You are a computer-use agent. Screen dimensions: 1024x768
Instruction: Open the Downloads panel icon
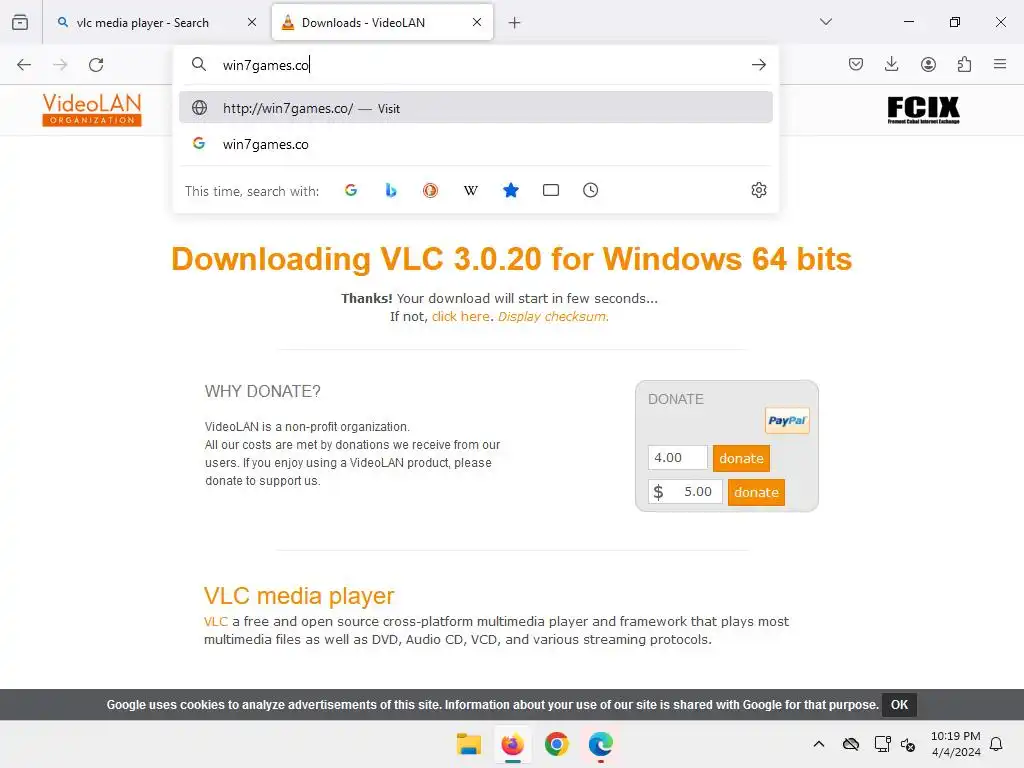pyautogui.click(x=891, y=64)
